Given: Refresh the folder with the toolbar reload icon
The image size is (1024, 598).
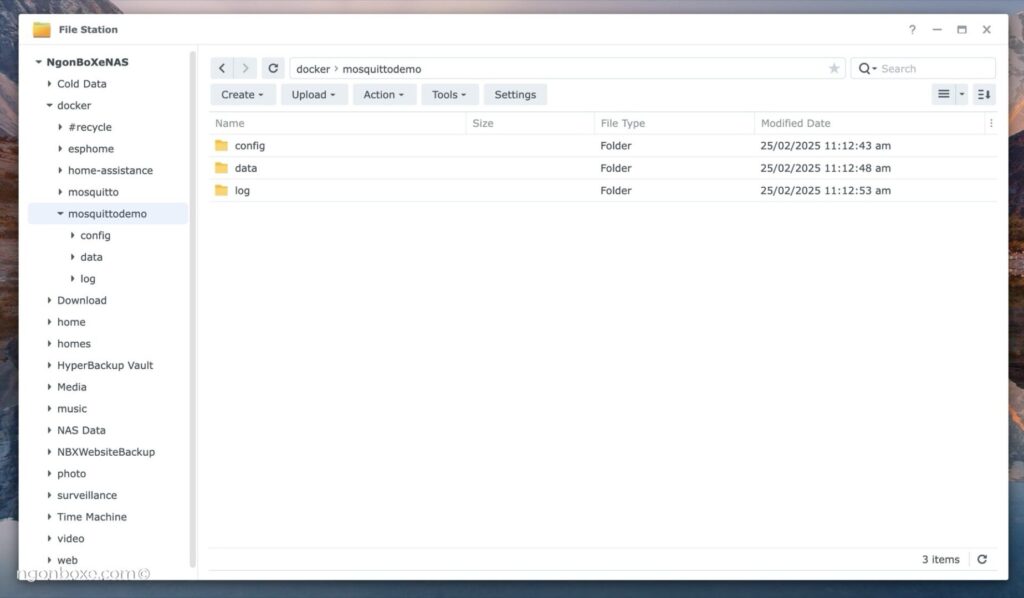Looking at the screenshot, I should pos(273,69).
